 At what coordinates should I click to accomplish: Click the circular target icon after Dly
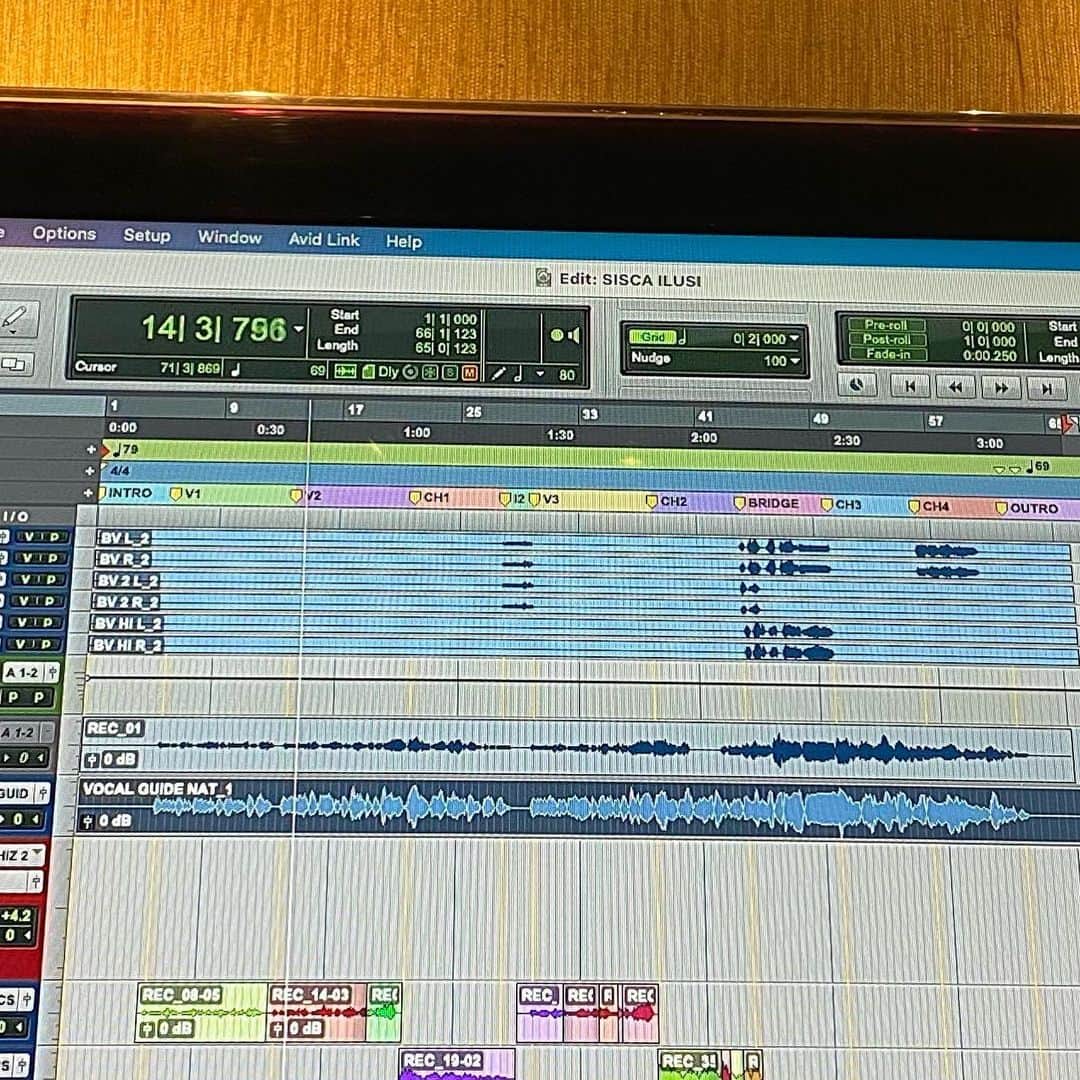coord(411,373)
